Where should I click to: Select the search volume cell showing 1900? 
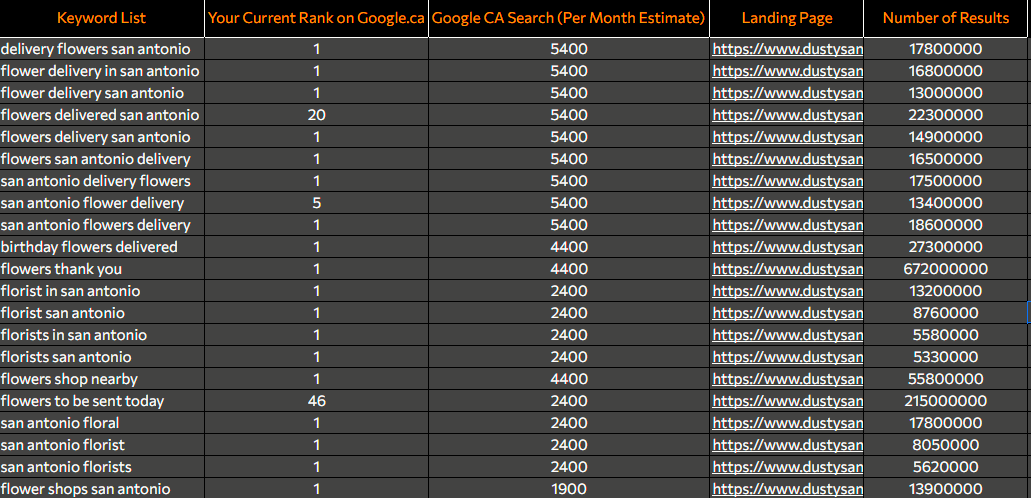[x=569, y=489]
